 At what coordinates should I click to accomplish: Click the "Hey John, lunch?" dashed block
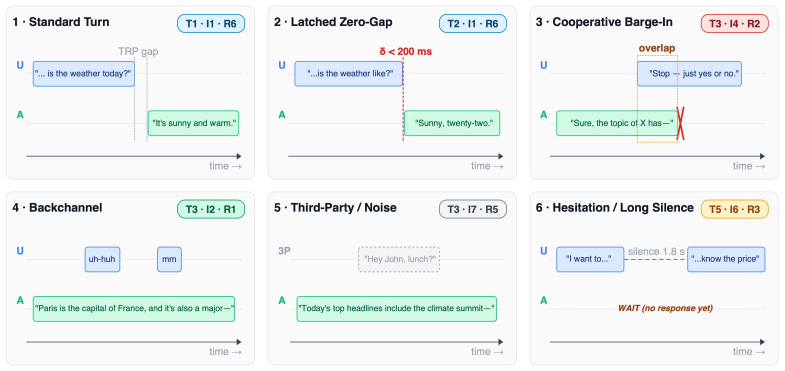(399, 259)
